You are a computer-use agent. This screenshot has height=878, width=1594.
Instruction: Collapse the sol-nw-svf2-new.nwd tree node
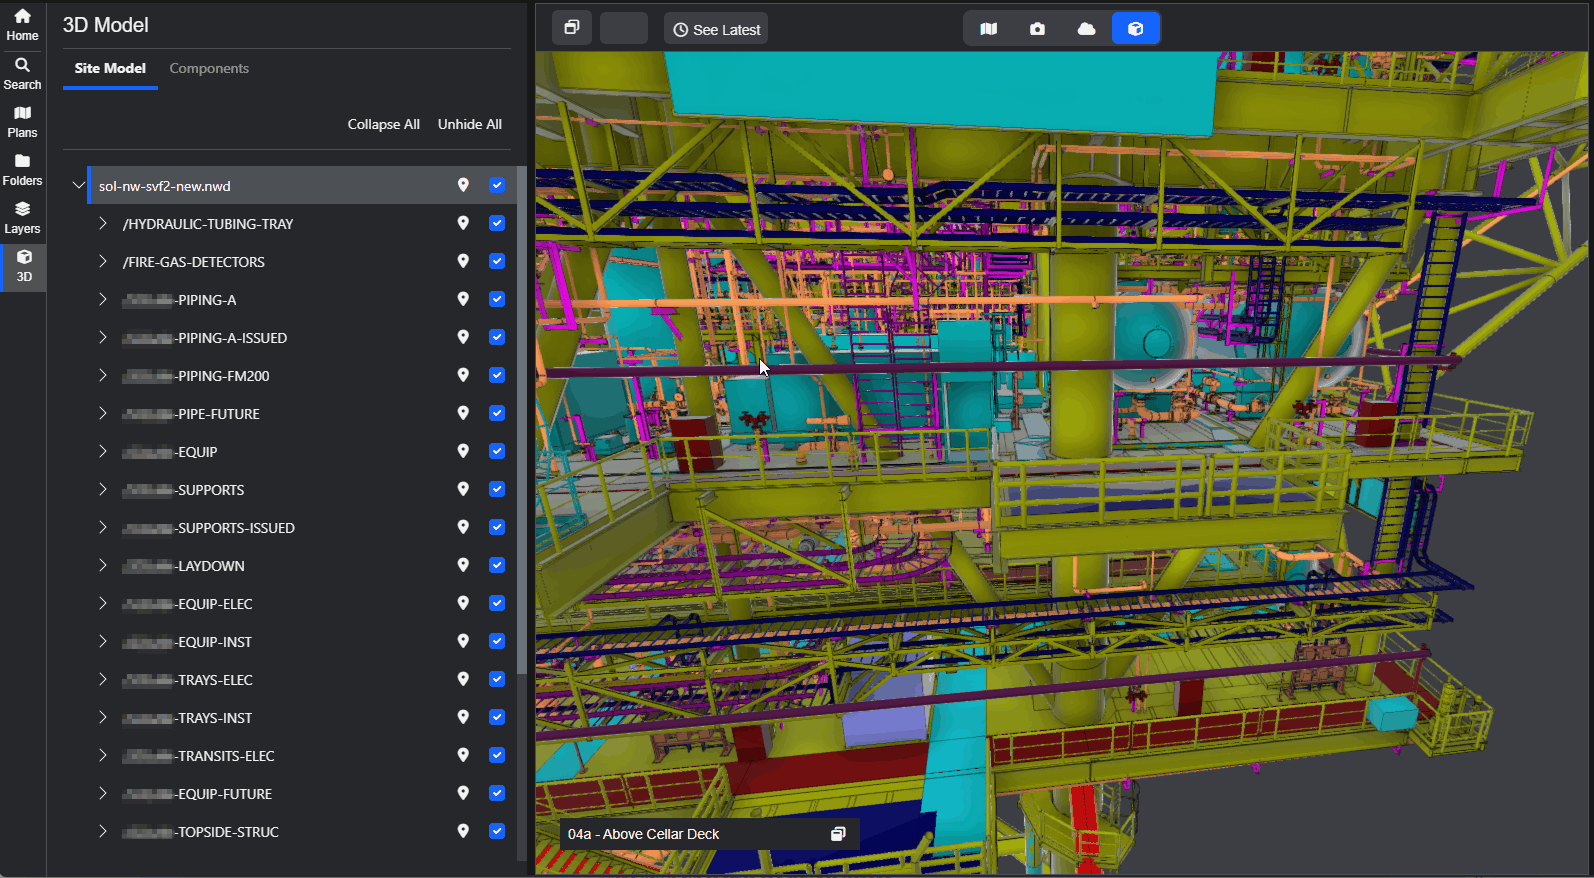pos(78,185)
